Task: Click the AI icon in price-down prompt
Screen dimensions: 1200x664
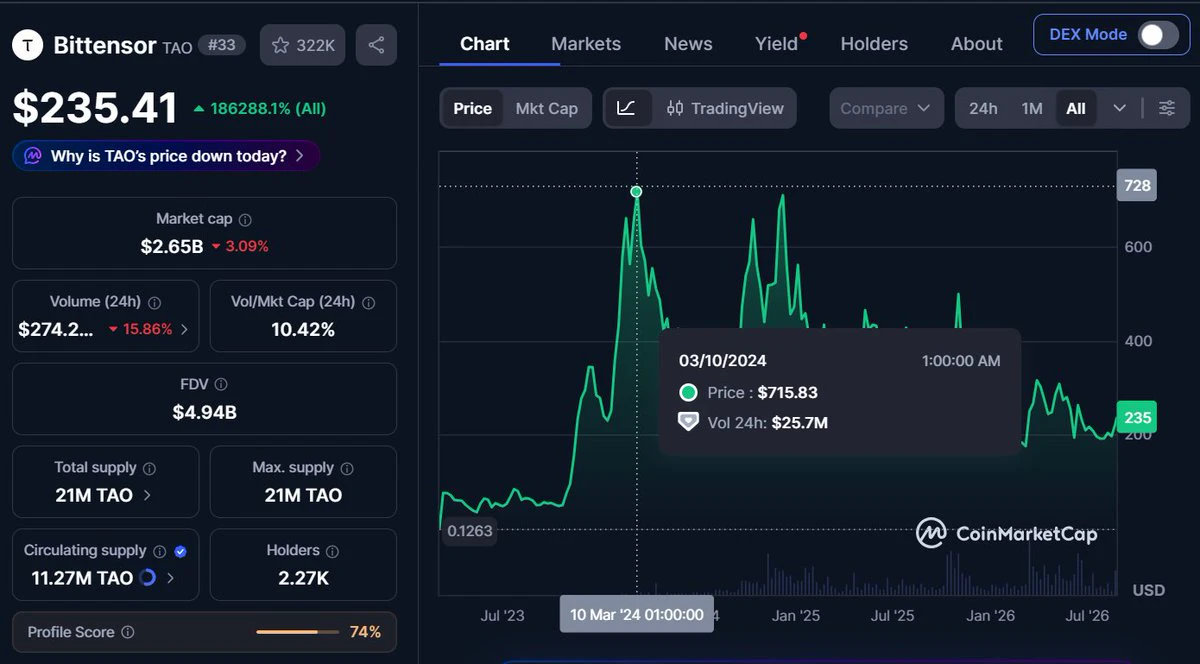Action: coord(33,156)
